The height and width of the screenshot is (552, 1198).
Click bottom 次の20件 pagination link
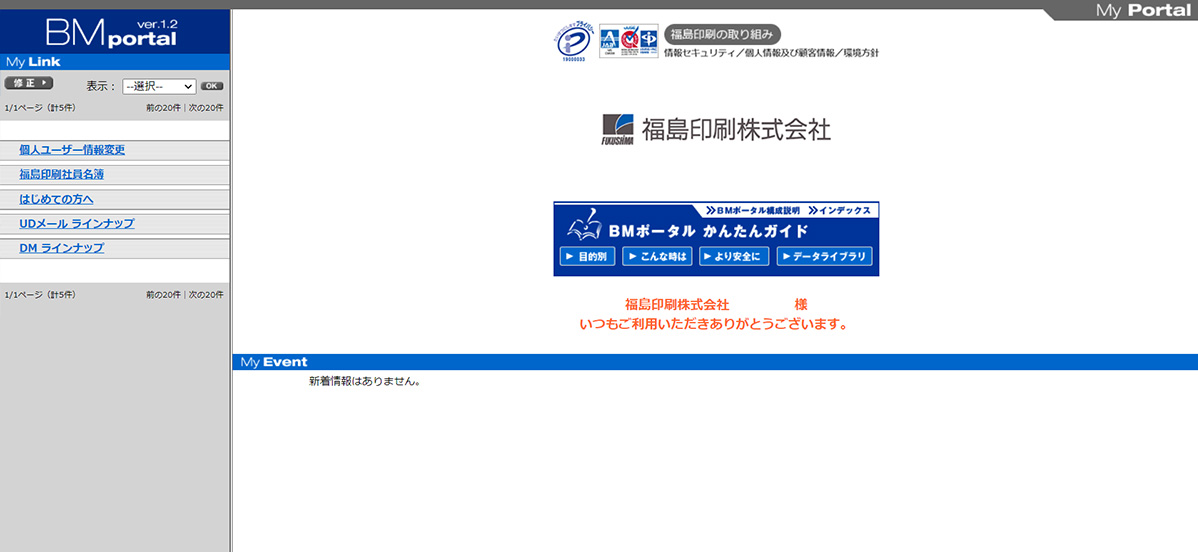(206, 294)
